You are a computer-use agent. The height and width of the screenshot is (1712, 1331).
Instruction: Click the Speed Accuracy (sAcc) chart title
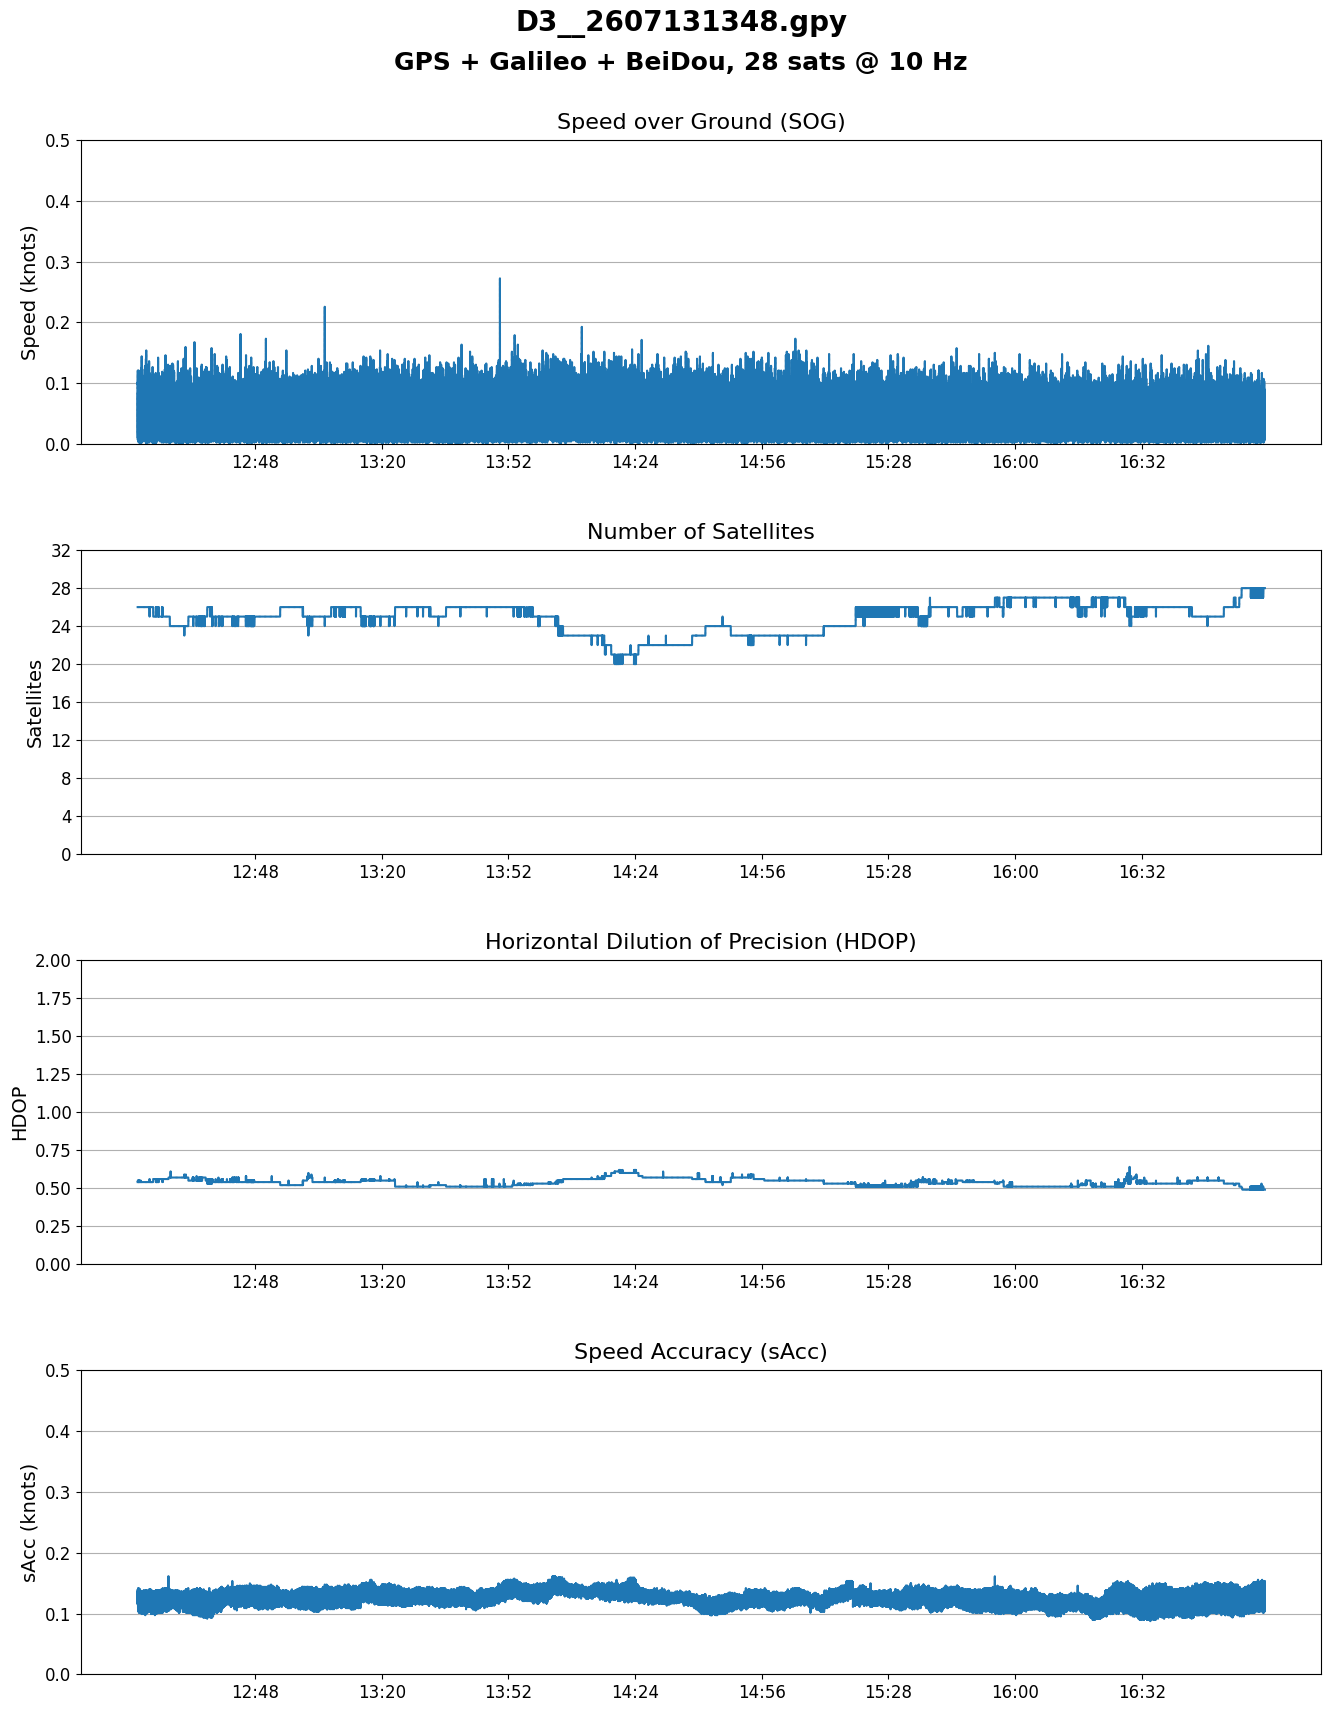click(x=701, y=1352)
